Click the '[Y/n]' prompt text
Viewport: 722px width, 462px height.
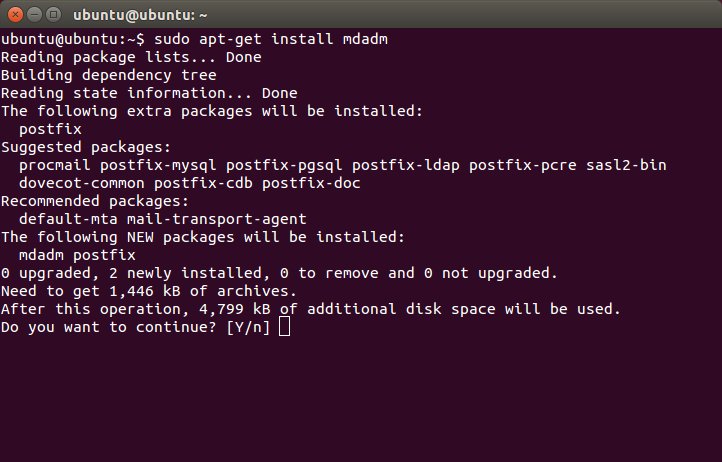(248, 327)
